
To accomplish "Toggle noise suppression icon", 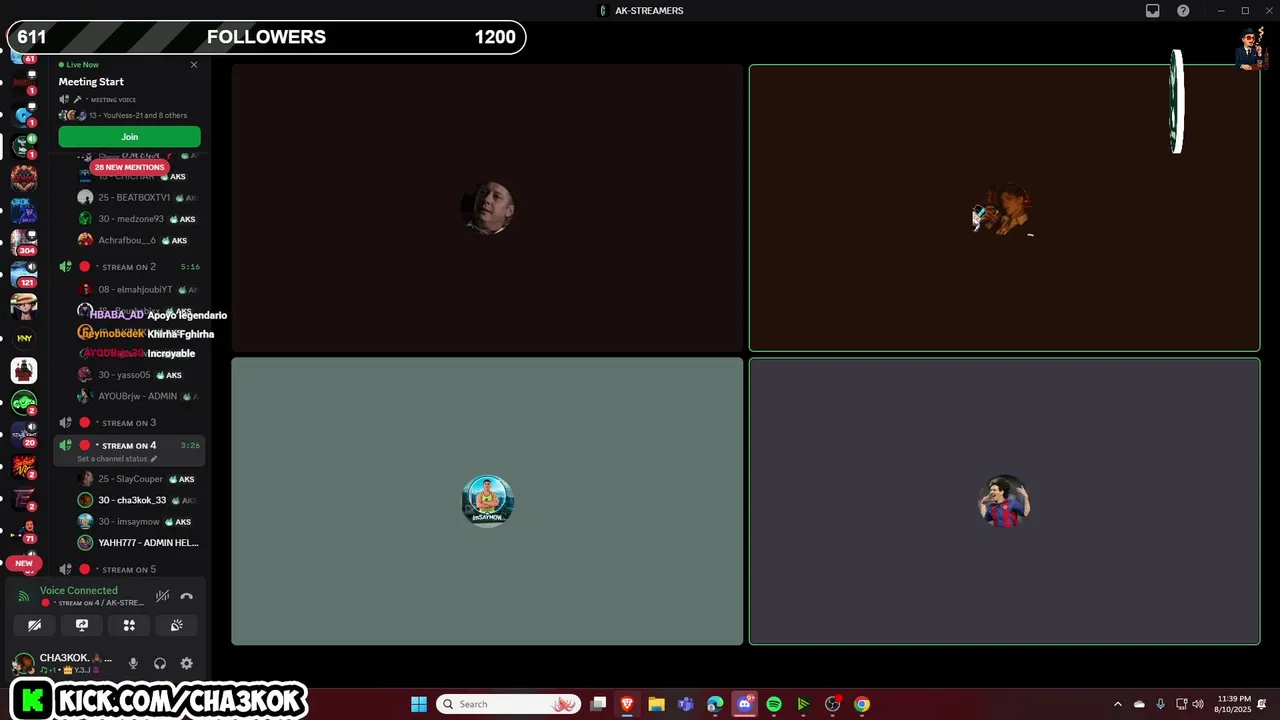I will click(x=162, y=596).
